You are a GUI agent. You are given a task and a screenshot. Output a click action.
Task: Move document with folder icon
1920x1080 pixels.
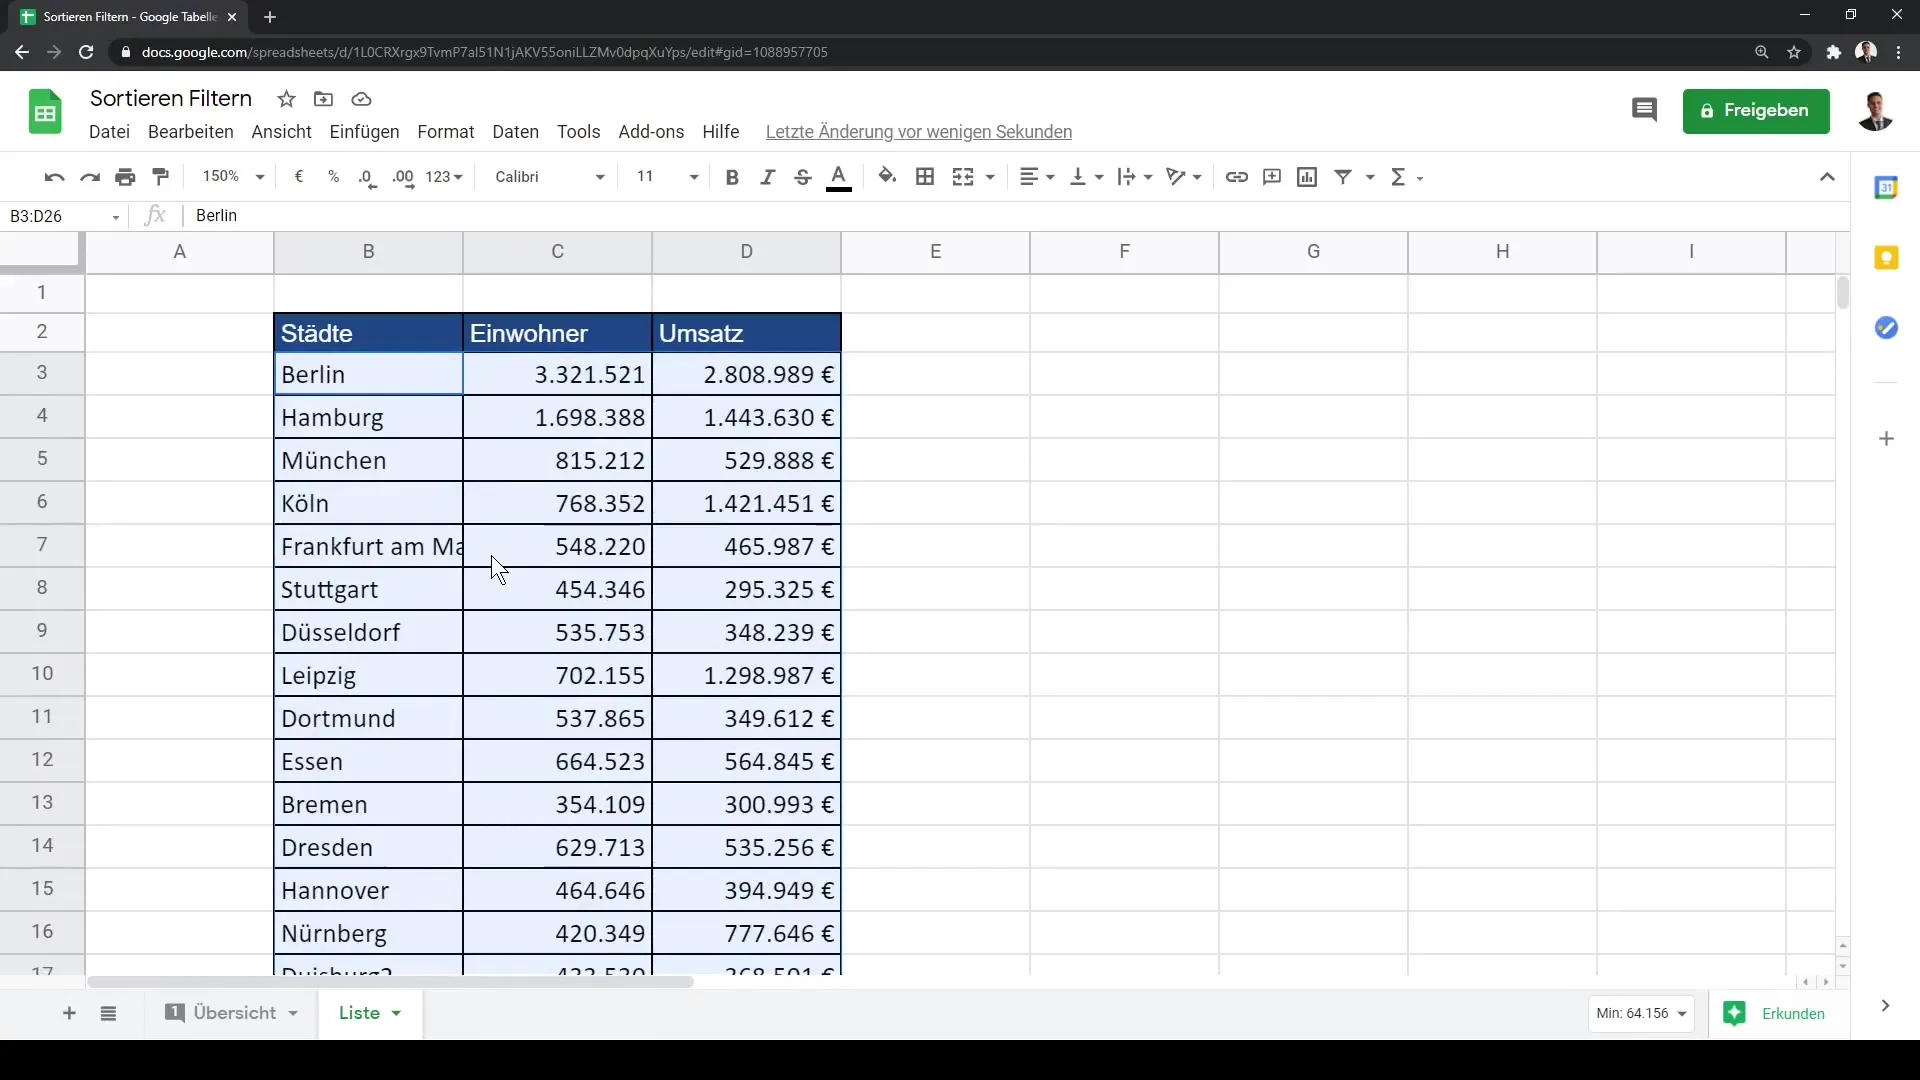(x=323, y=99)
